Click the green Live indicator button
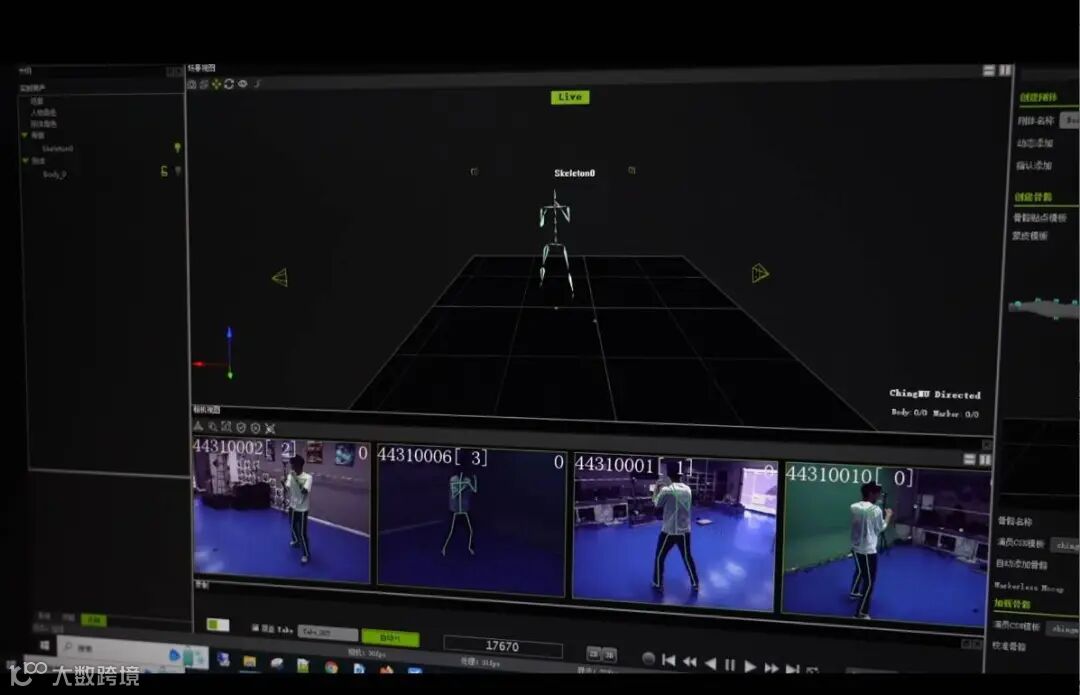 [x=570, y=97]
